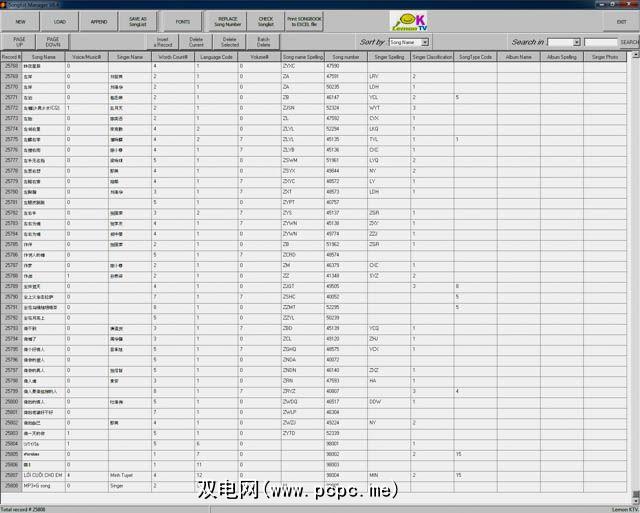Click the Song name Spelling column header
Viewport: 640px width, 513px height.
click(x=303, y=57)
